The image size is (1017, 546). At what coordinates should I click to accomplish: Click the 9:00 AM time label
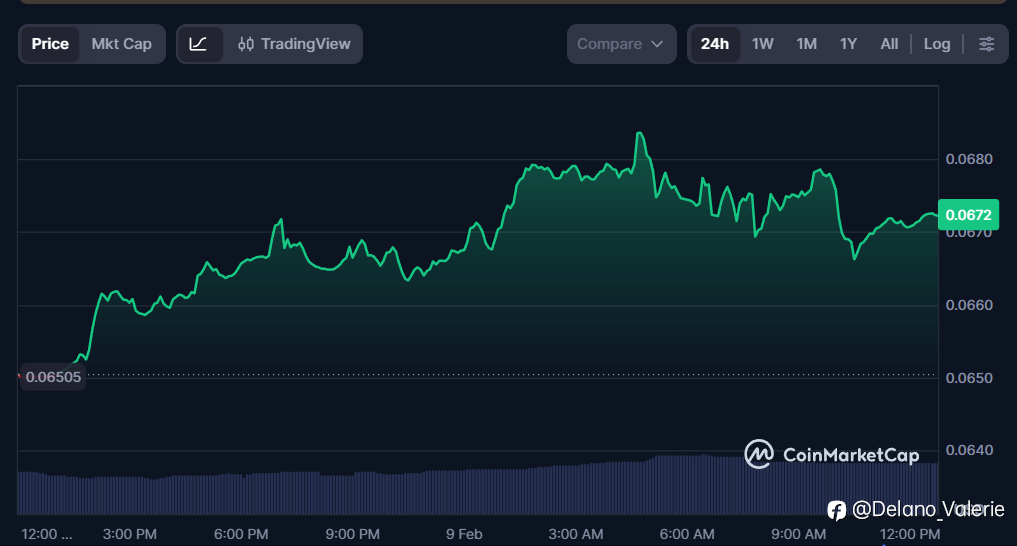pyautogui.click(x=798, y=534)
